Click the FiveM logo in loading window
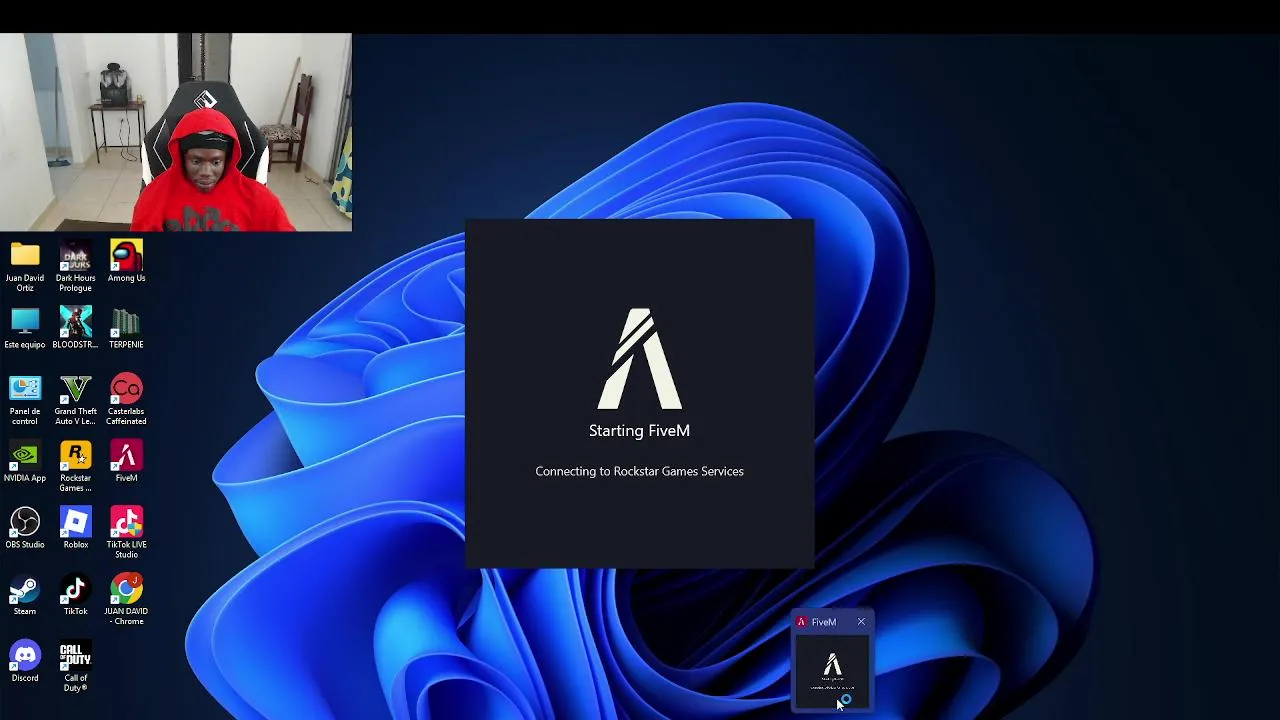 640,359
